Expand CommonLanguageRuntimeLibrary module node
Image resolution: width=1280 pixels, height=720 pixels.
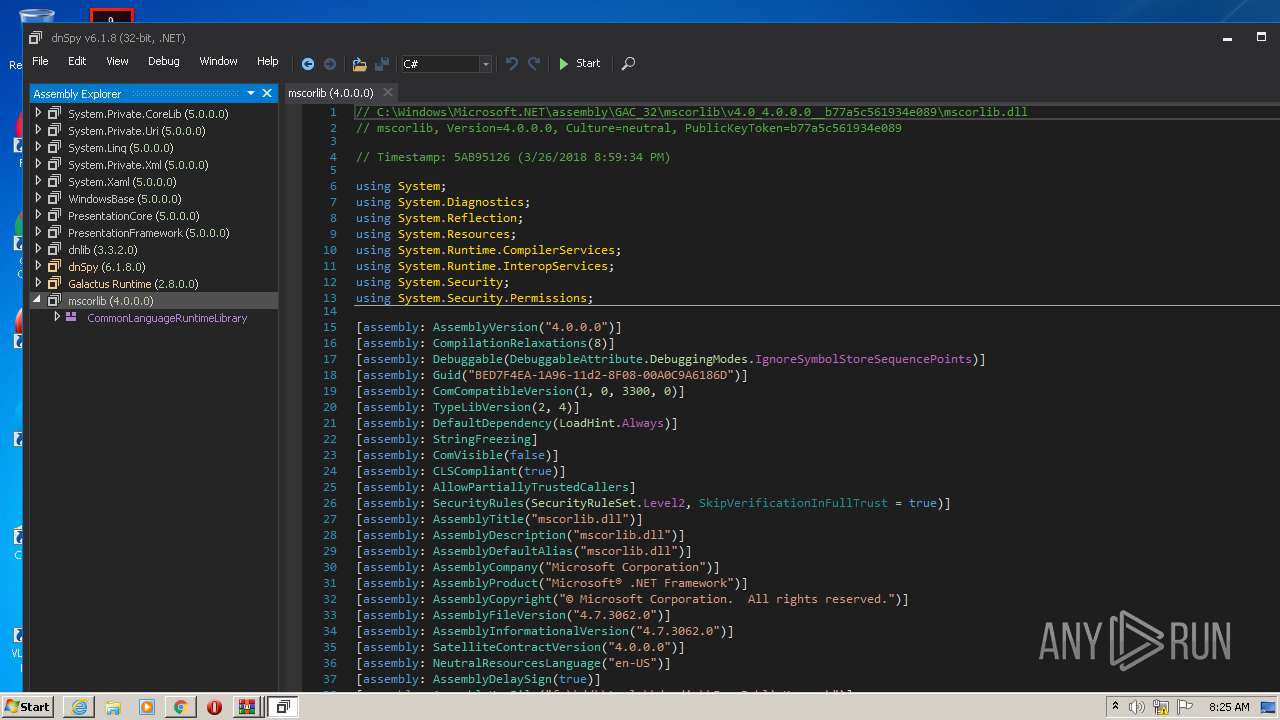57,317
